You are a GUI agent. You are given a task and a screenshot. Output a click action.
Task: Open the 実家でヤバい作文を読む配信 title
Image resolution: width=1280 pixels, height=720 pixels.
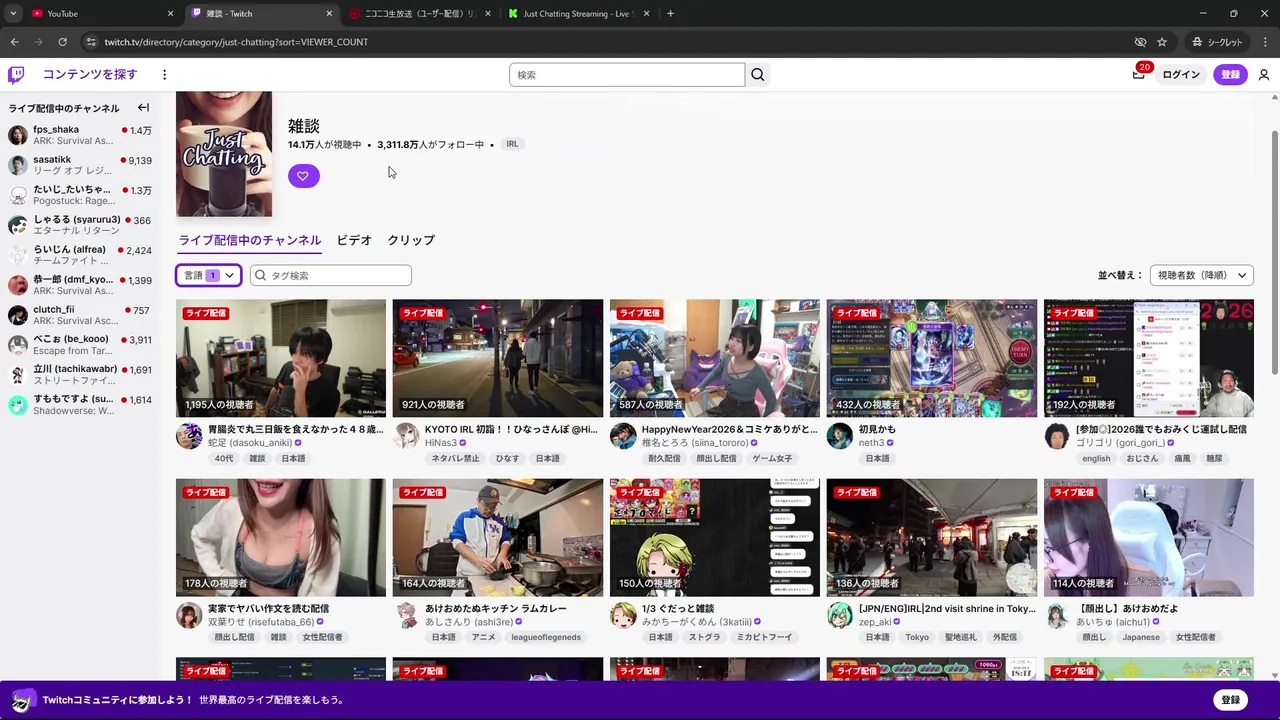click(x=268, y=608)
